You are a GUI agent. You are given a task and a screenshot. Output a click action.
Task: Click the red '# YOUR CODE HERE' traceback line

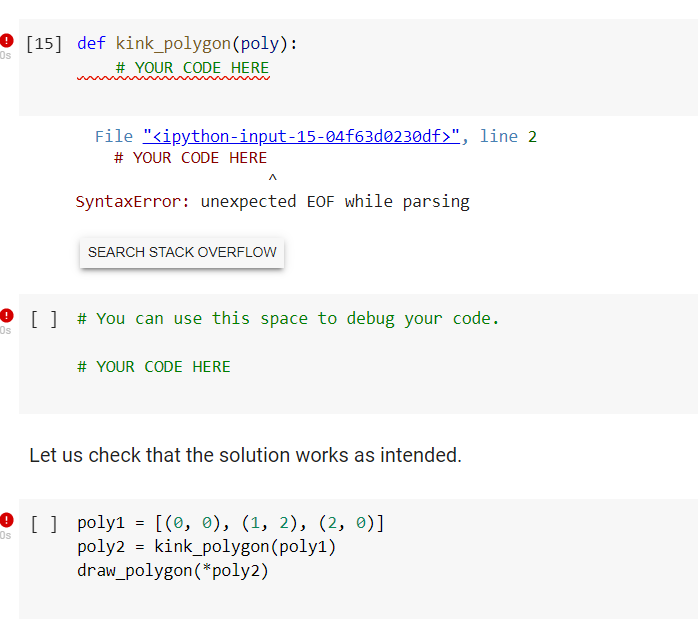pos(191,158)
